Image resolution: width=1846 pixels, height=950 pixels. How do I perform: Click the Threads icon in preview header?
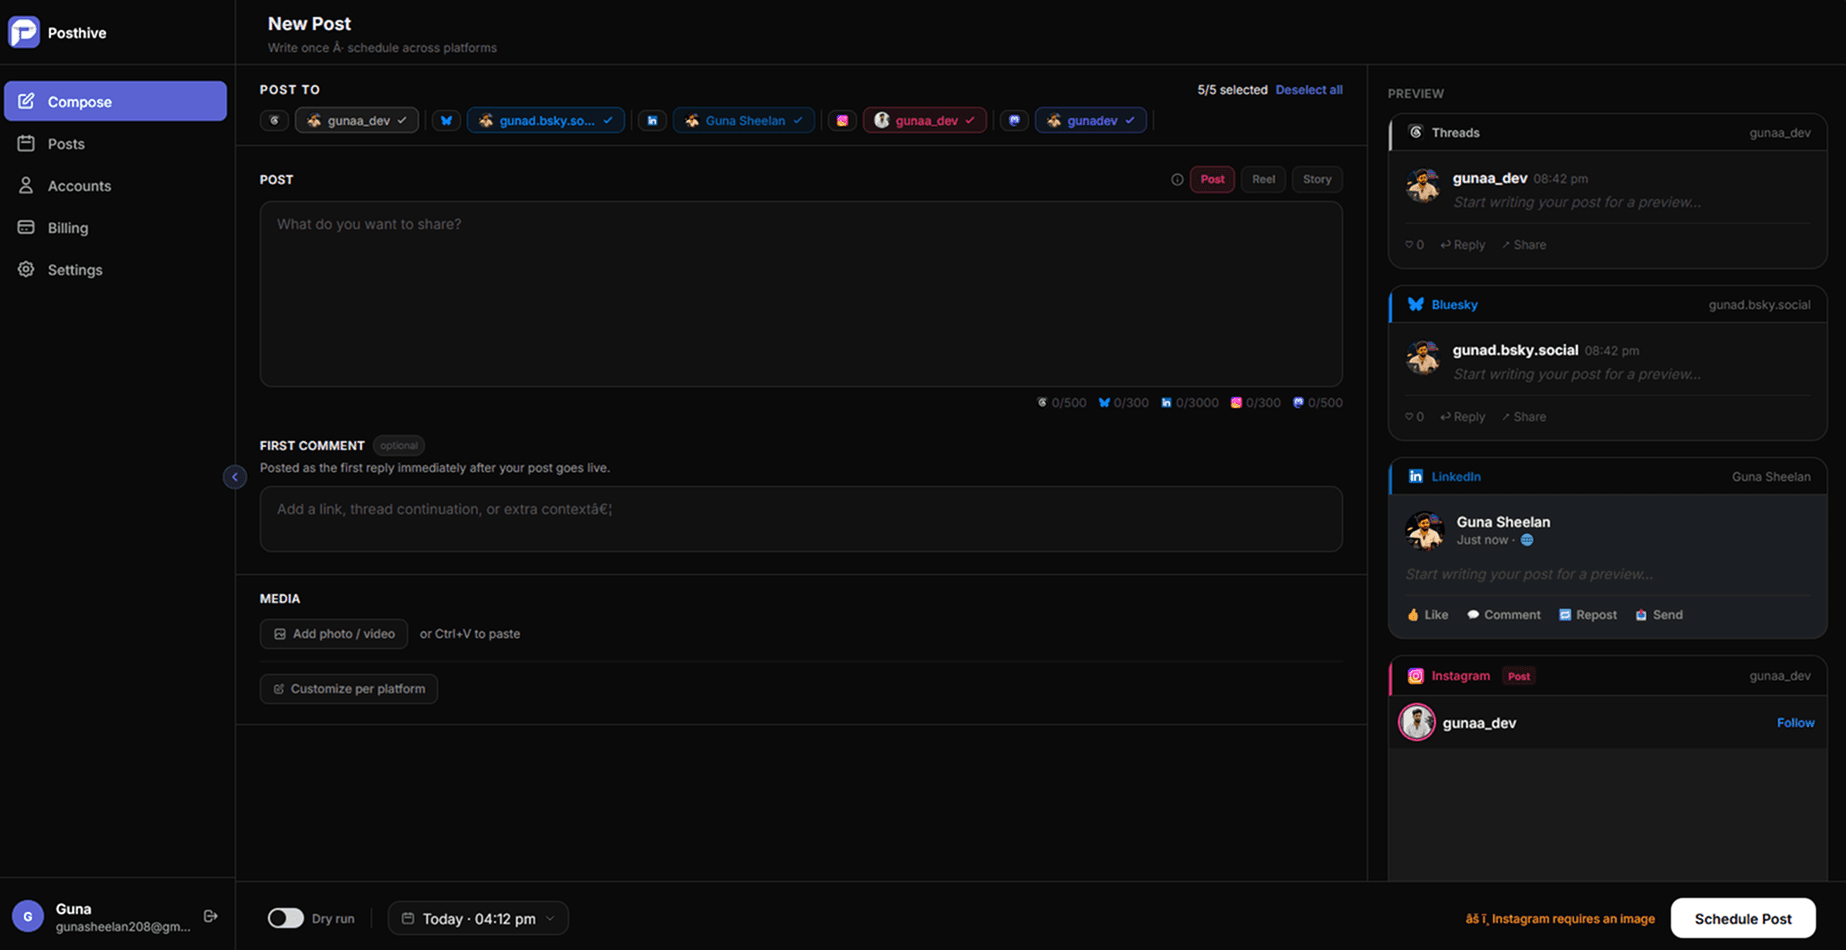[1415, 132]
